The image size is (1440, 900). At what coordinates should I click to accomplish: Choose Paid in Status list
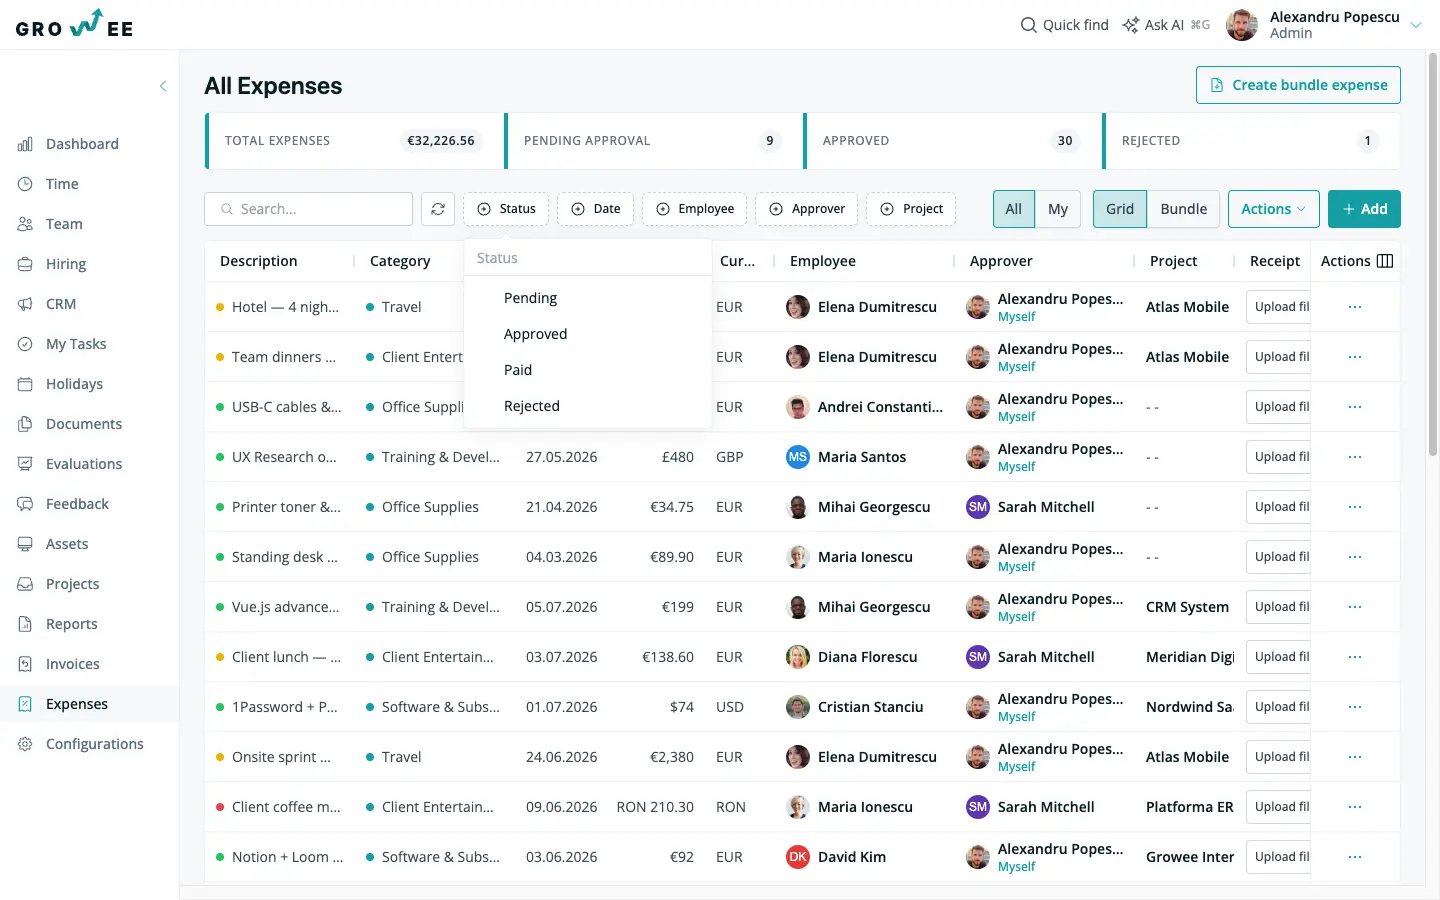[588, 370]
